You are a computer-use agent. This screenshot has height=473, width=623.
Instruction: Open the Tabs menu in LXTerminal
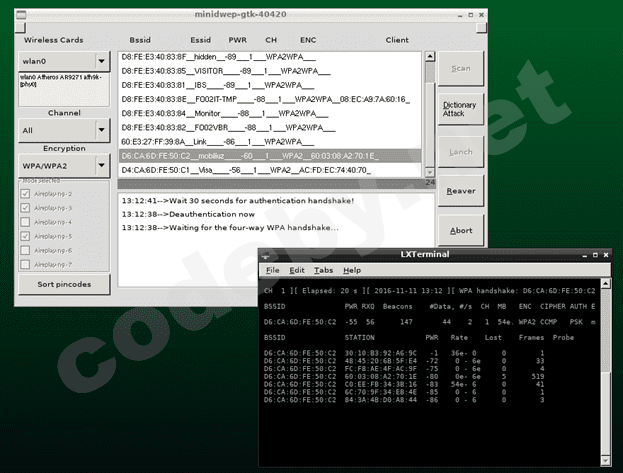pyautogui.click(x=323, y=270)
